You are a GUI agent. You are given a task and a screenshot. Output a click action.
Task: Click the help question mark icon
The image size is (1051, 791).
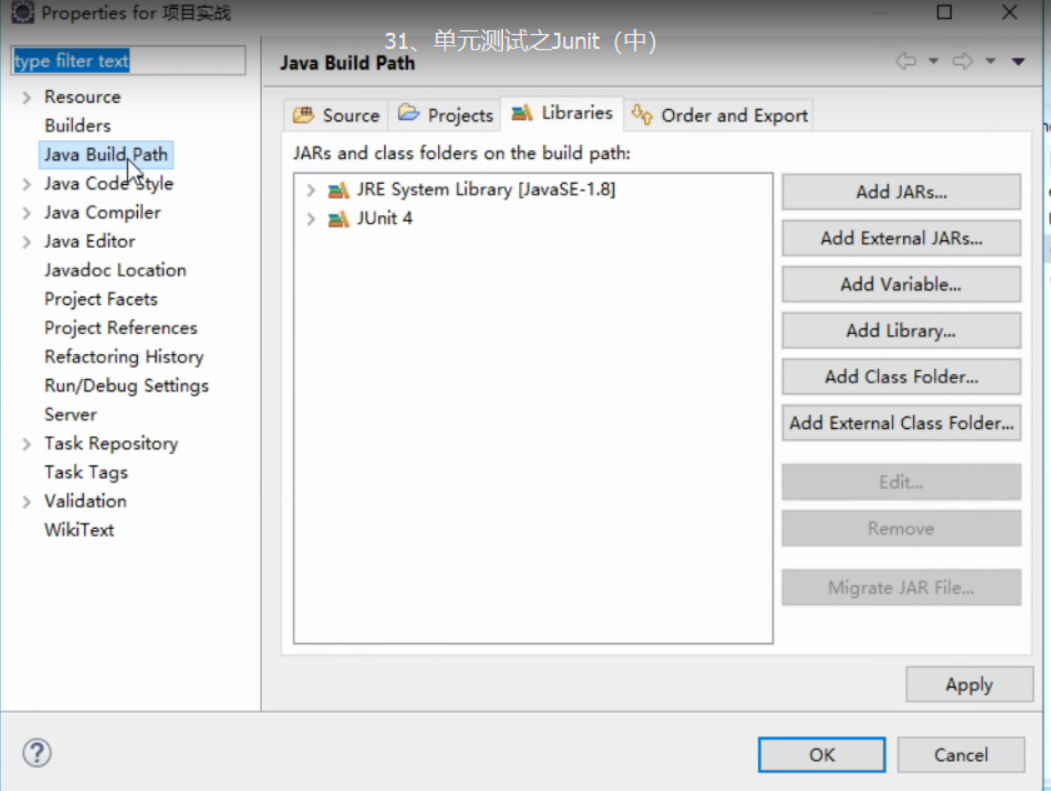(37, 753)
